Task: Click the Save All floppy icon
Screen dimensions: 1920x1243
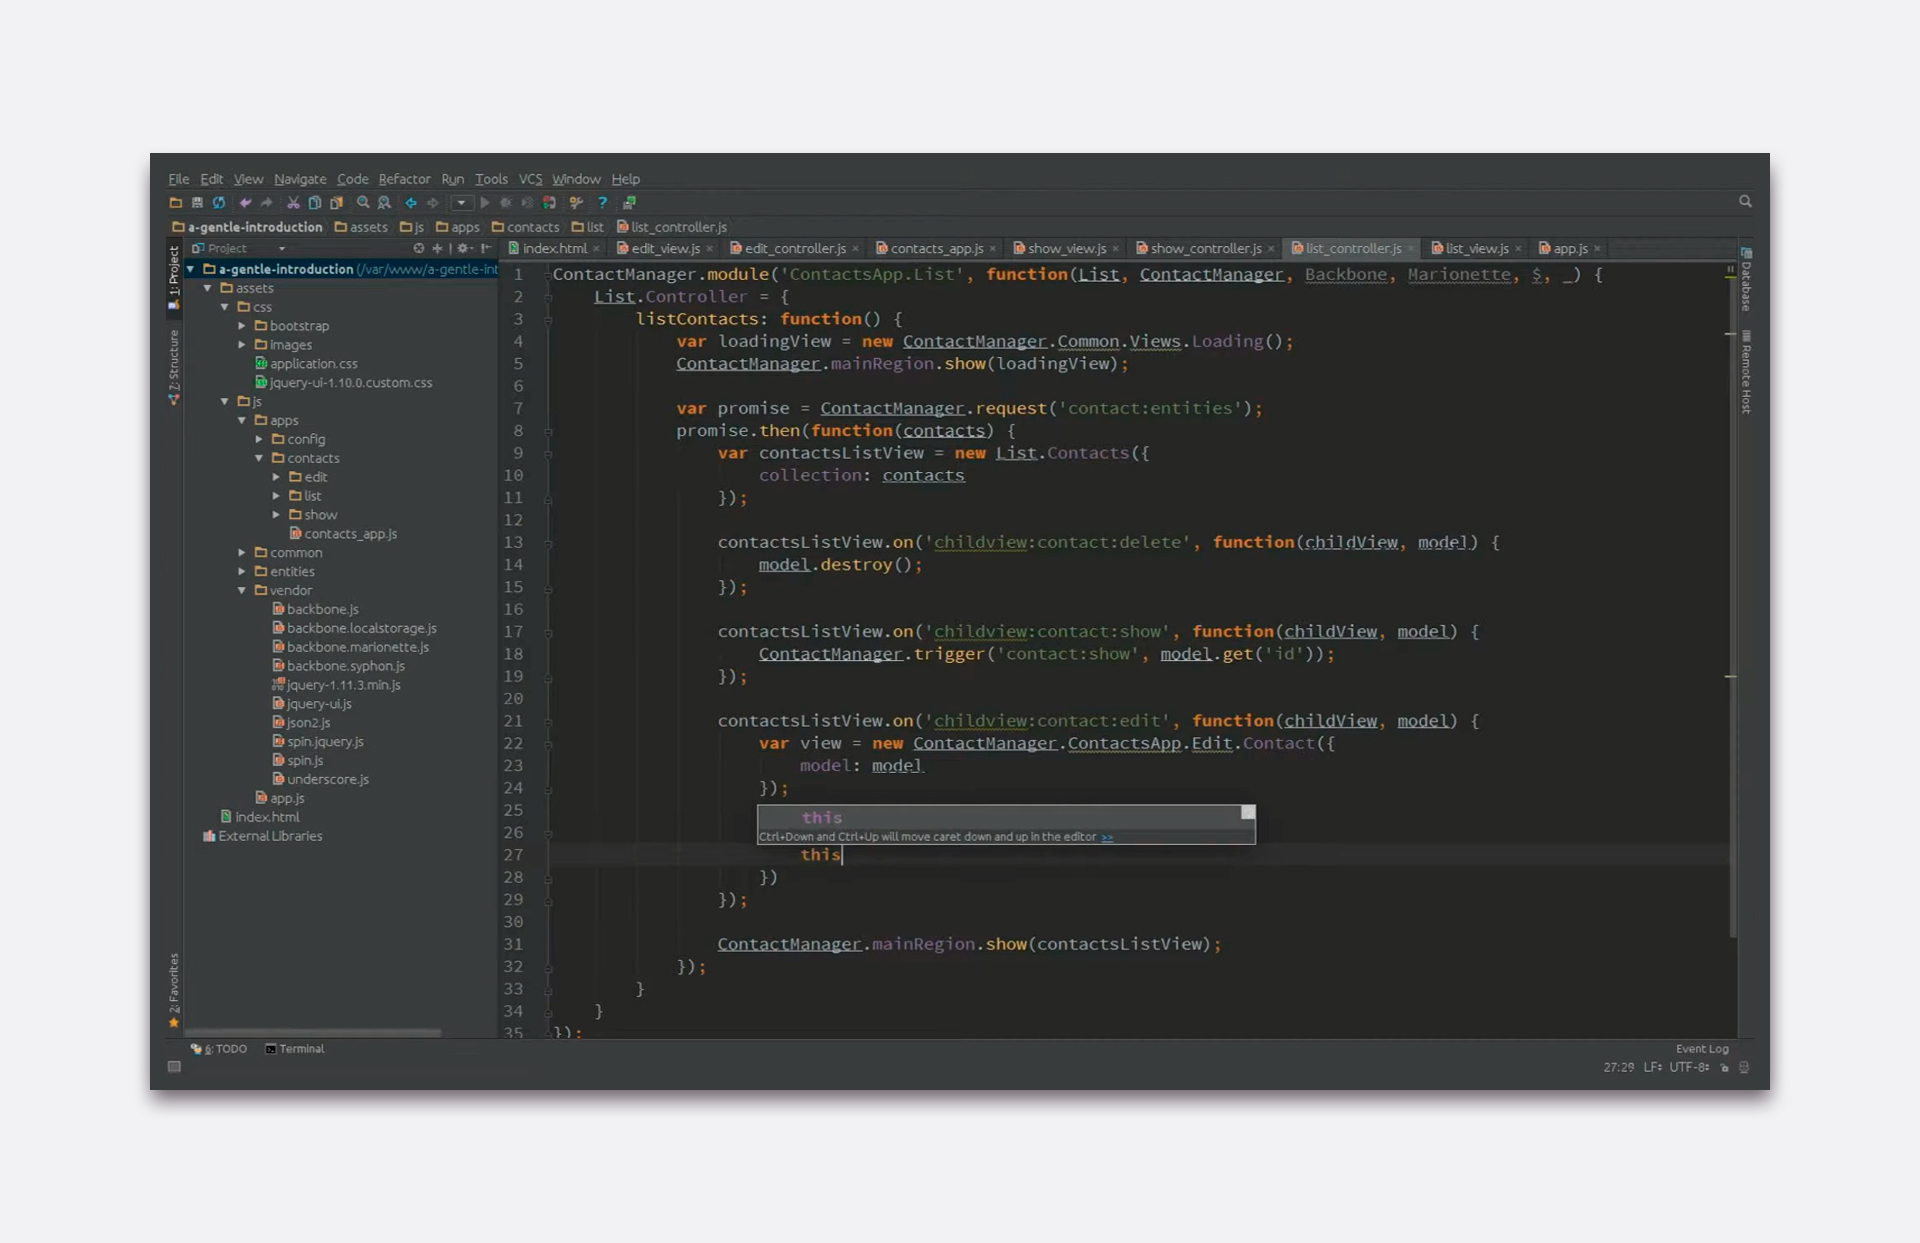Action: [197, 203]
